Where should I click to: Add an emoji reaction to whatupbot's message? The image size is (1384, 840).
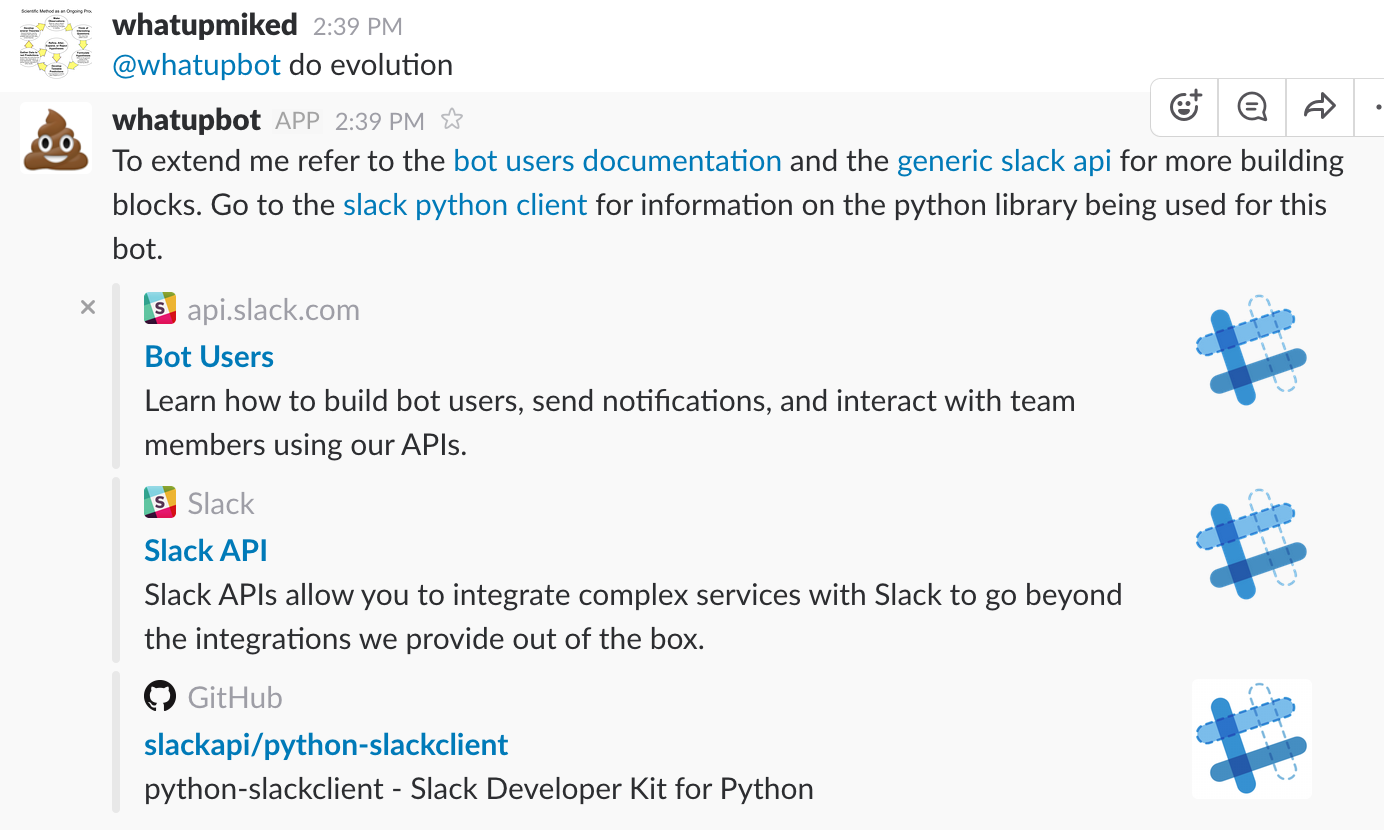click(x=1185, y=106)
